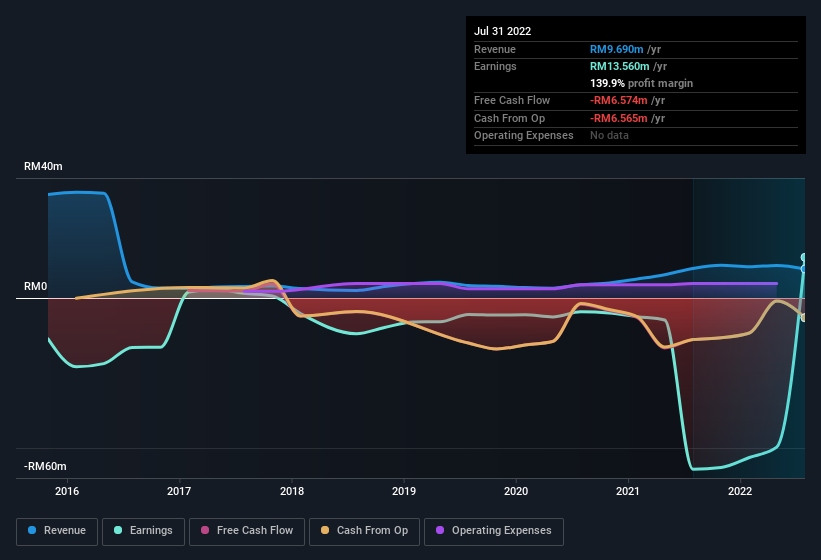The height and width of the screenshot is (560, 821).
Task: Click the -RM60m y-axis label
Action: pyautogui.click(x=45, y=467)
